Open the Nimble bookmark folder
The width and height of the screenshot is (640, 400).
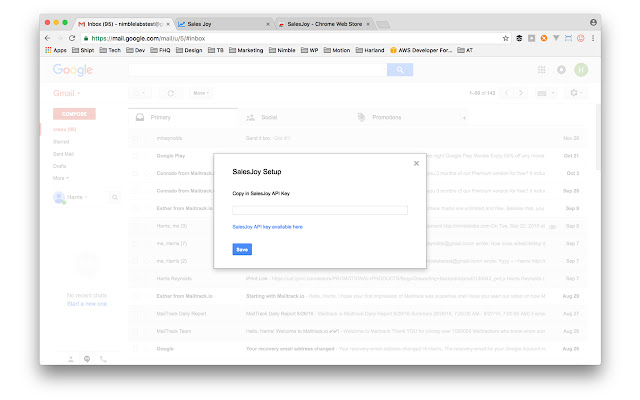coord(282,50)
